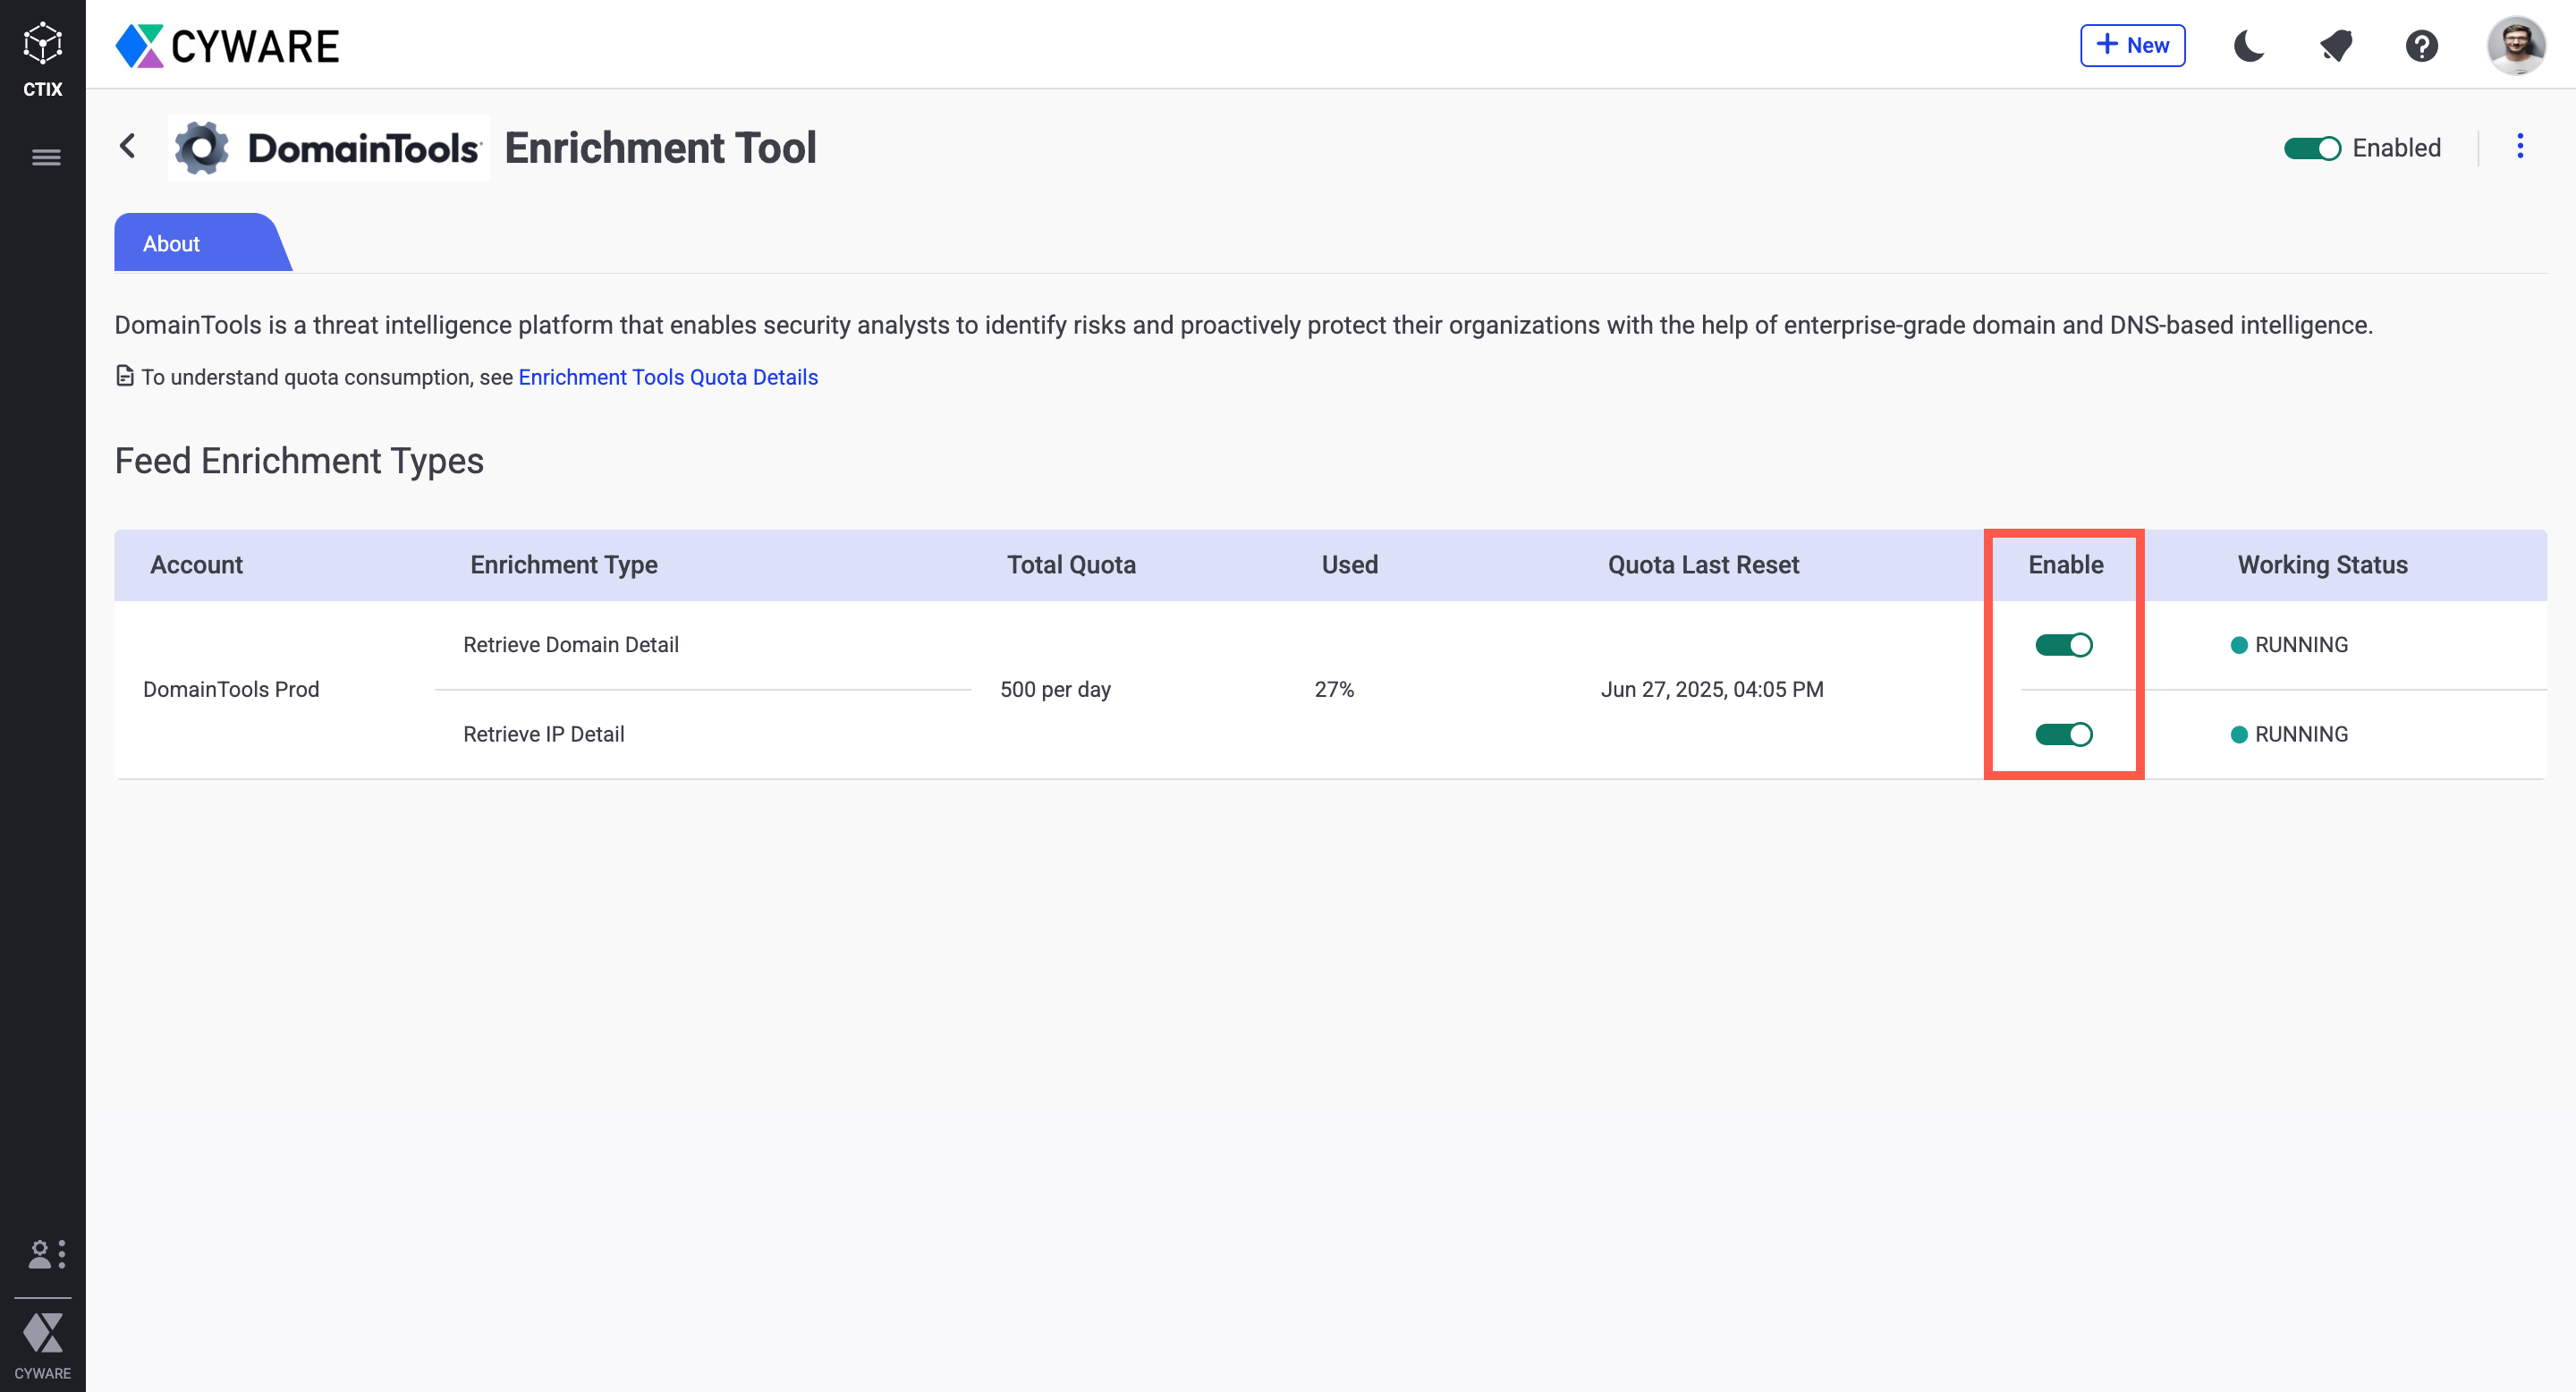Click the Enable column header

(2065, 565)
